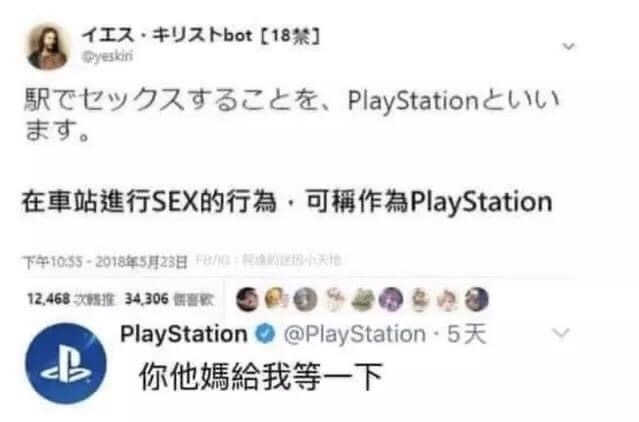Open the yellow-haired liker avatar

pyautogui.click(x=277, y=300)
